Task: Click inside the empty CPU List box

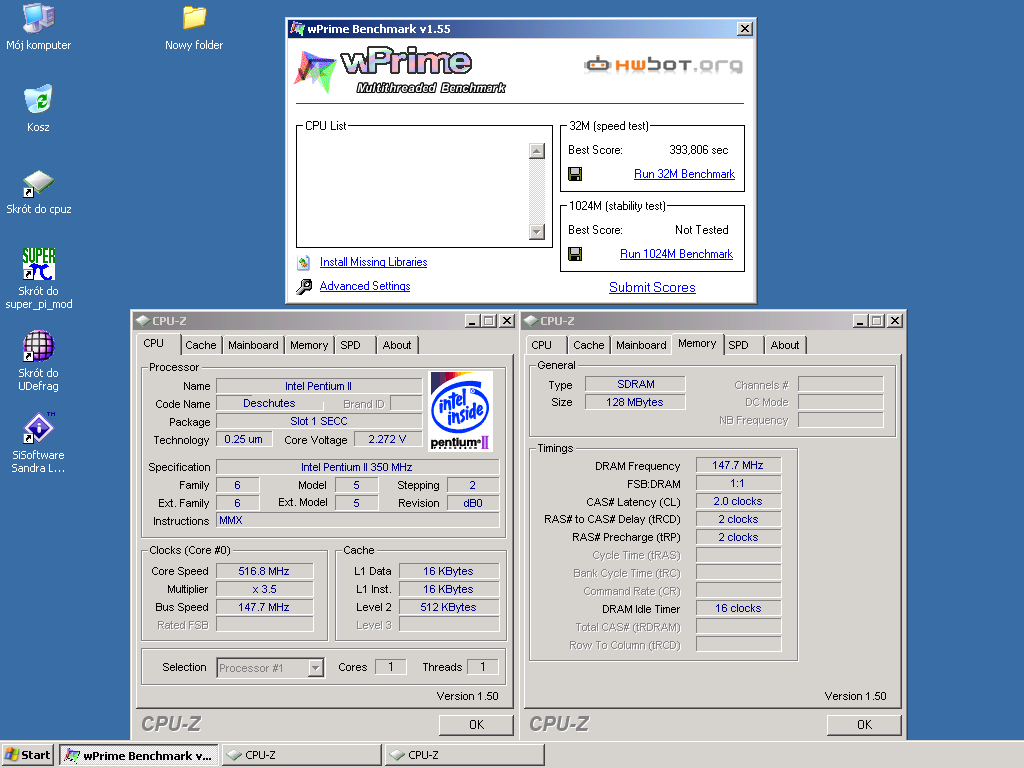Action: point(413,191)
